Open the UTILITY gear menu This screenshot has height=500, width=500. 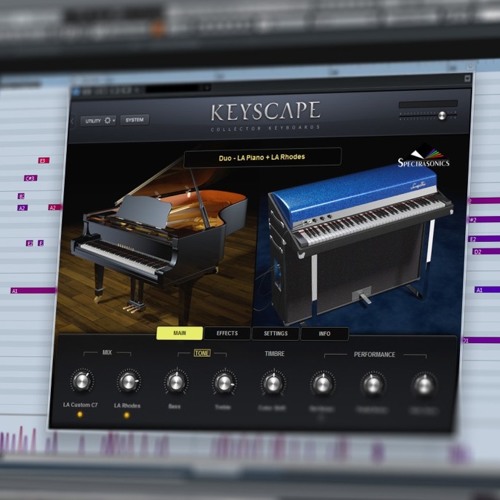click(98, 120)
